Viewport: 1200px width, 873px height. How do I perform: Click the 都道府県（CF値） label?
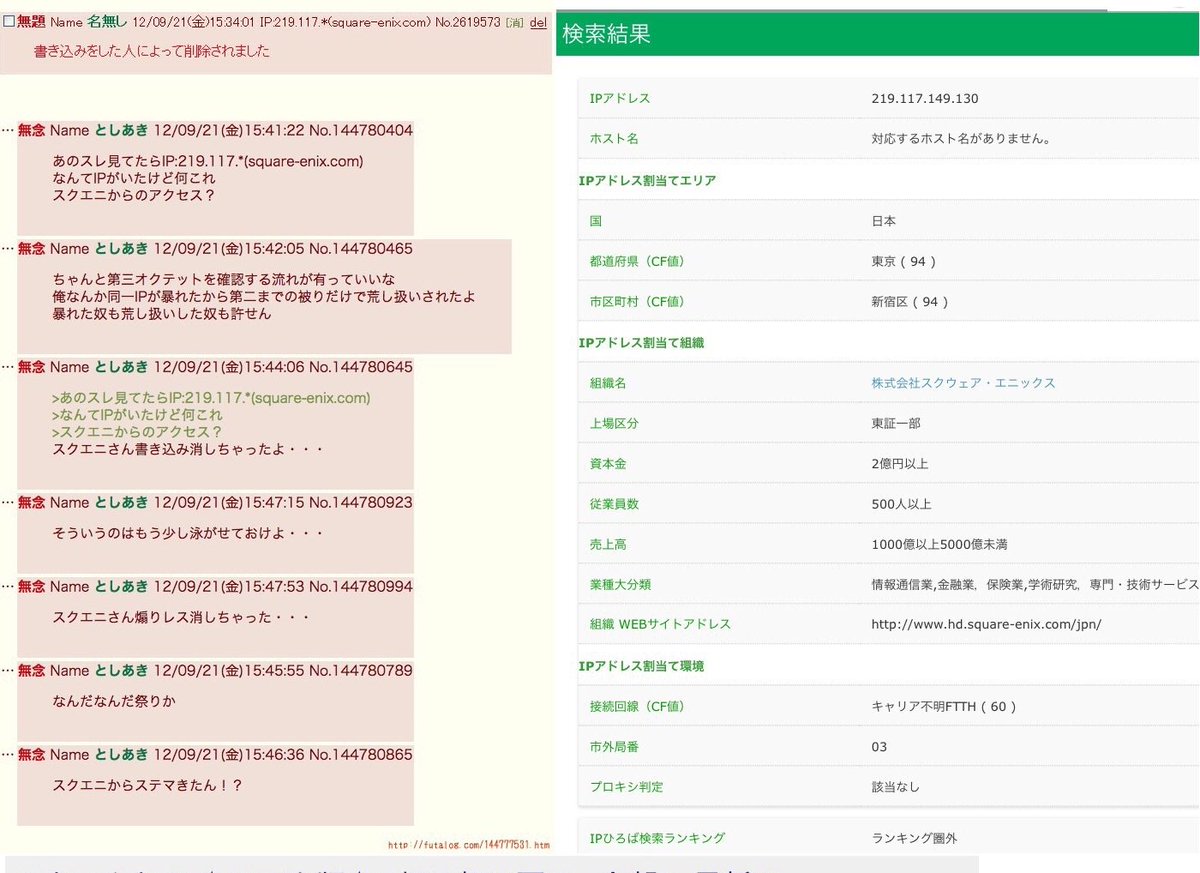coord(637,261)
